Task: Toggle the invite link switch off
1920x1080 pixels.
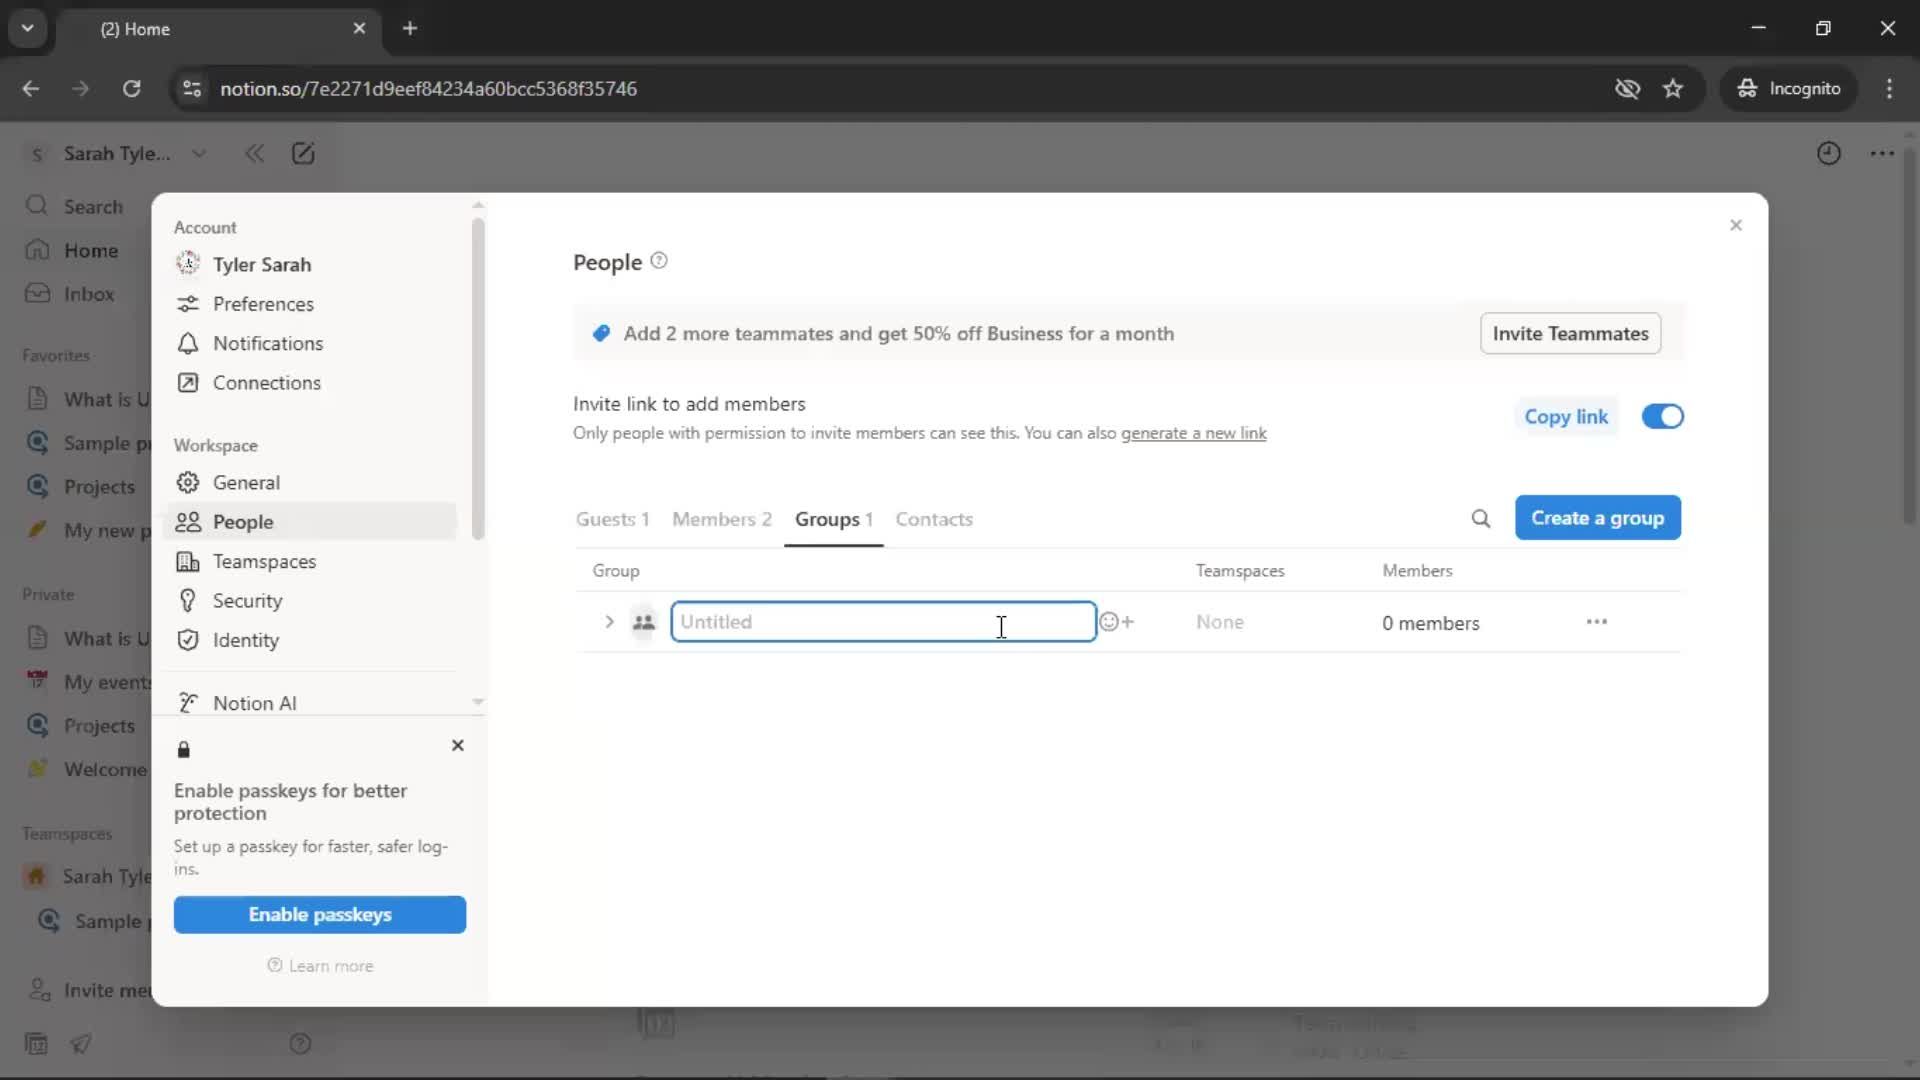Action: pos(1662,417)
